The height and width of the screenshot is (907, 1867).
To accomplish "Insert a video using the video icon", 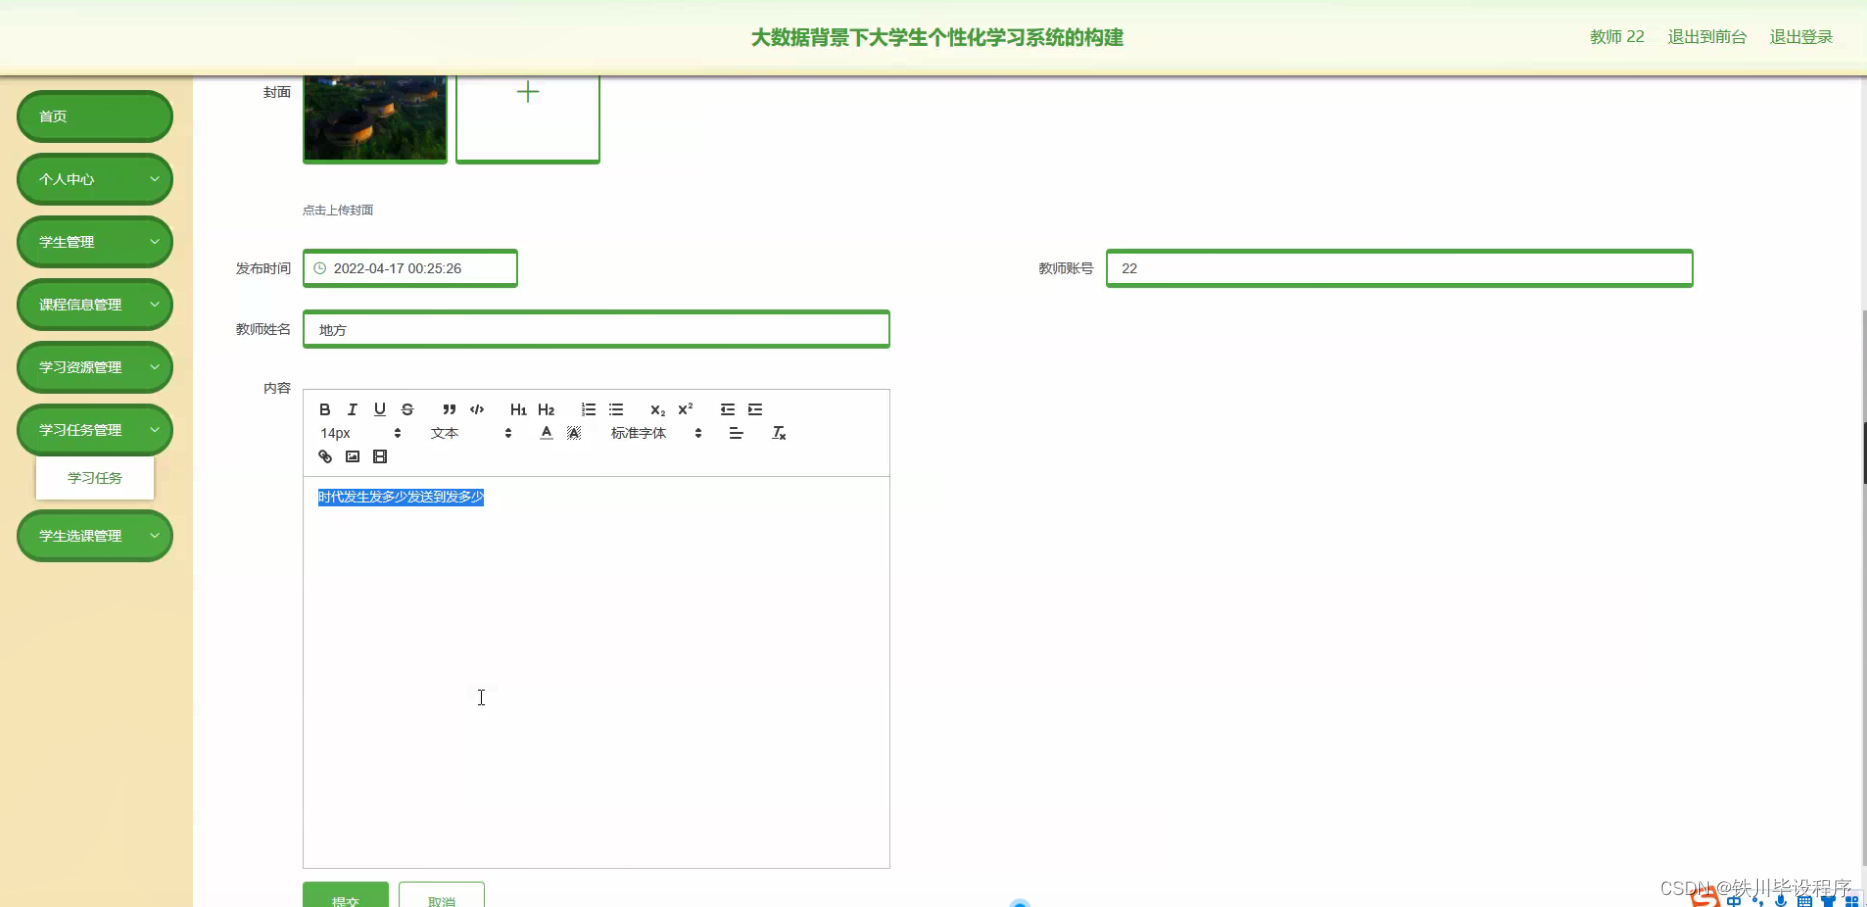I will (x=380, y=456).
